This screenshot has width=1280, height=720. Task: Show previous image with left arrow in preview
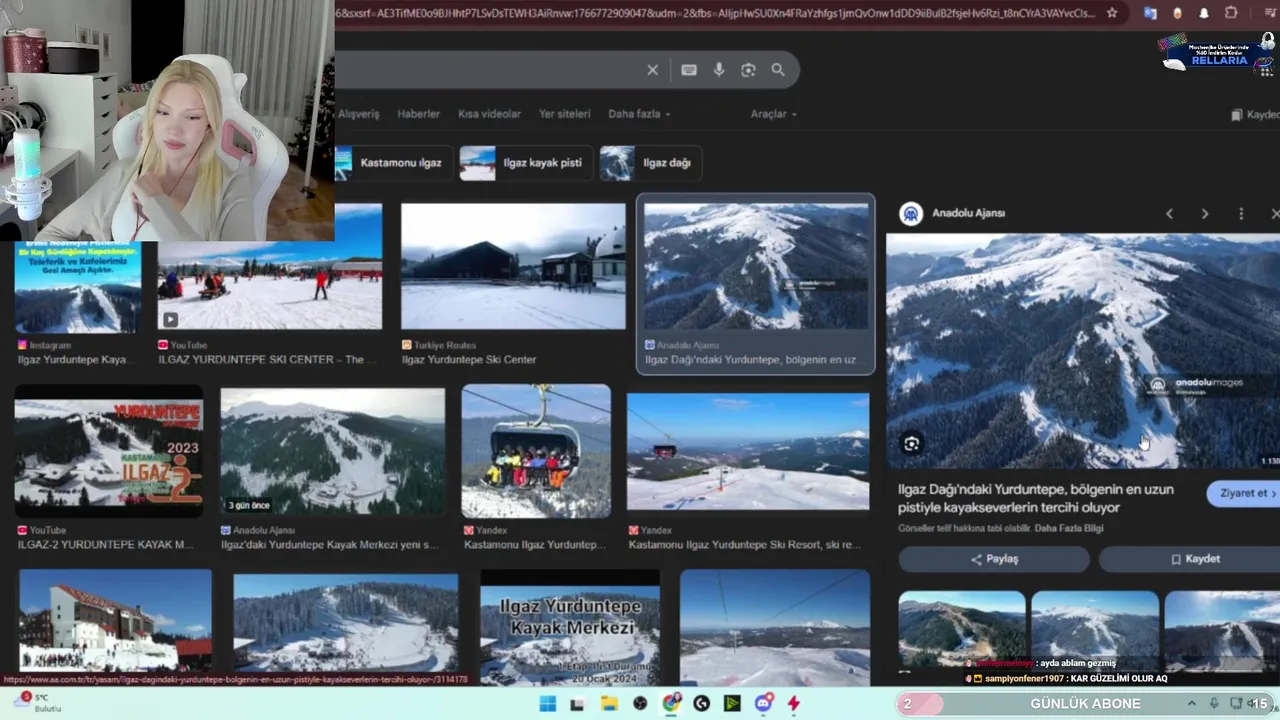click(x=1169, y=214)
